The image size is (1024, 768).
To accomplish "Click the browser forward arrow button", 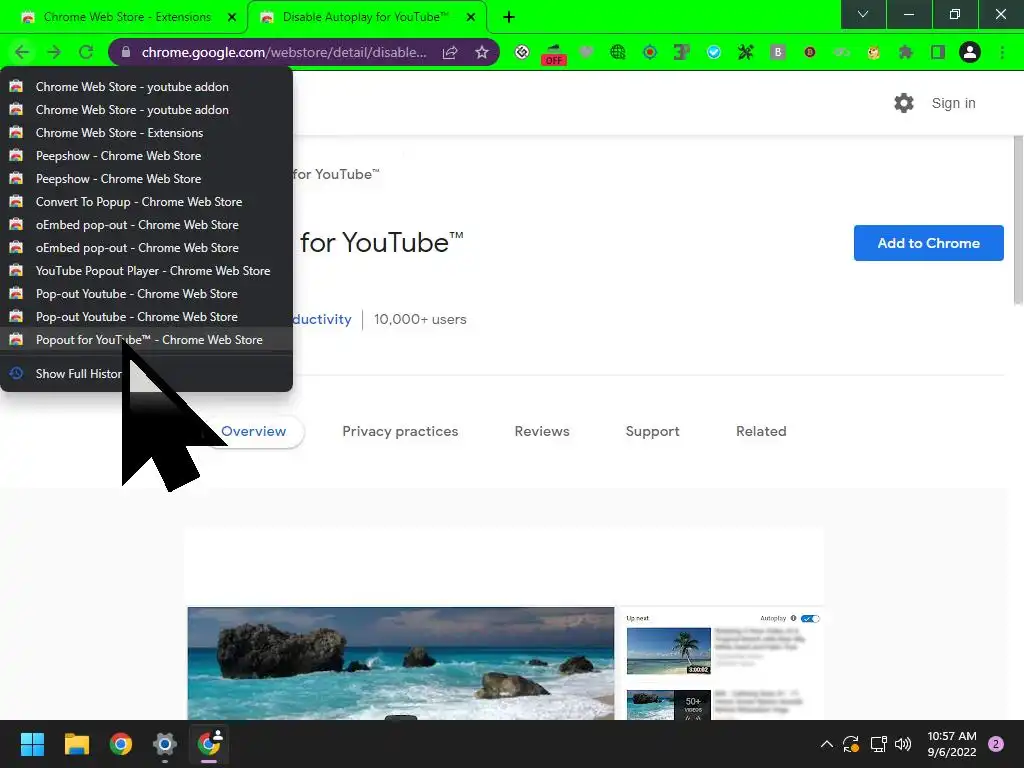I will (54, 52).
